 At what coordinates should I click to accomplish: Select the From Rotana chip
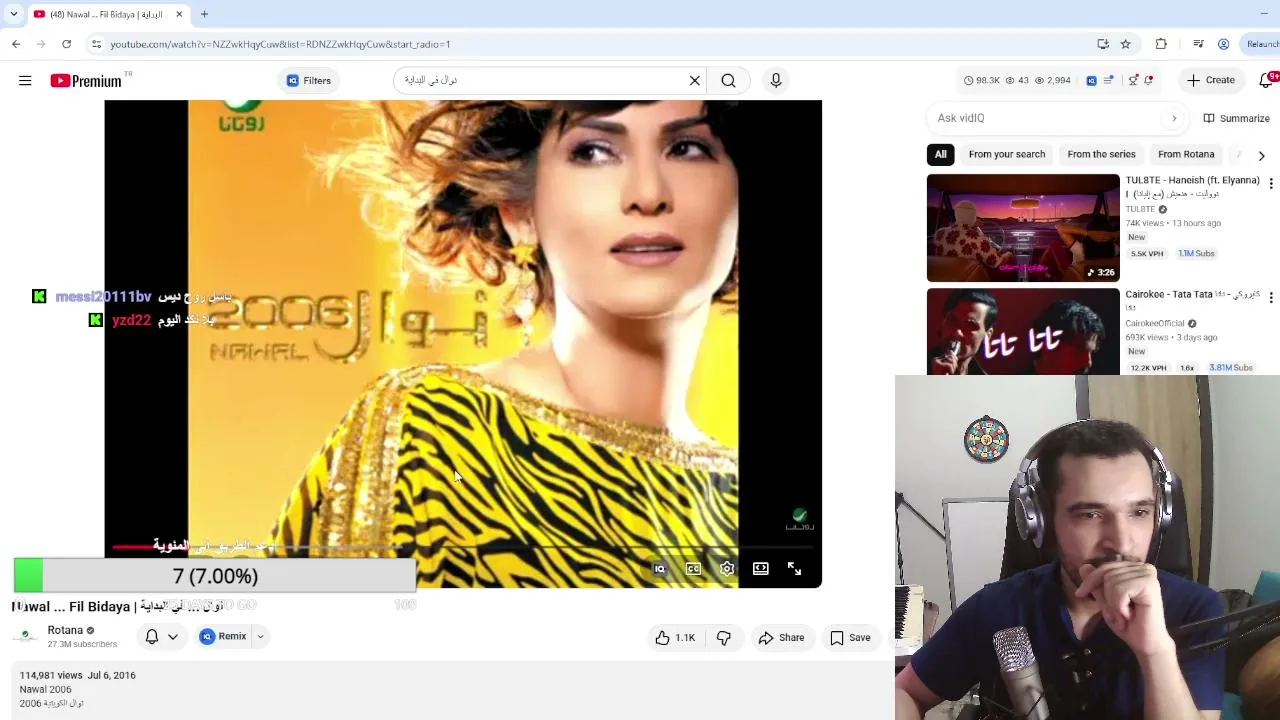(x=1186, y=154)
